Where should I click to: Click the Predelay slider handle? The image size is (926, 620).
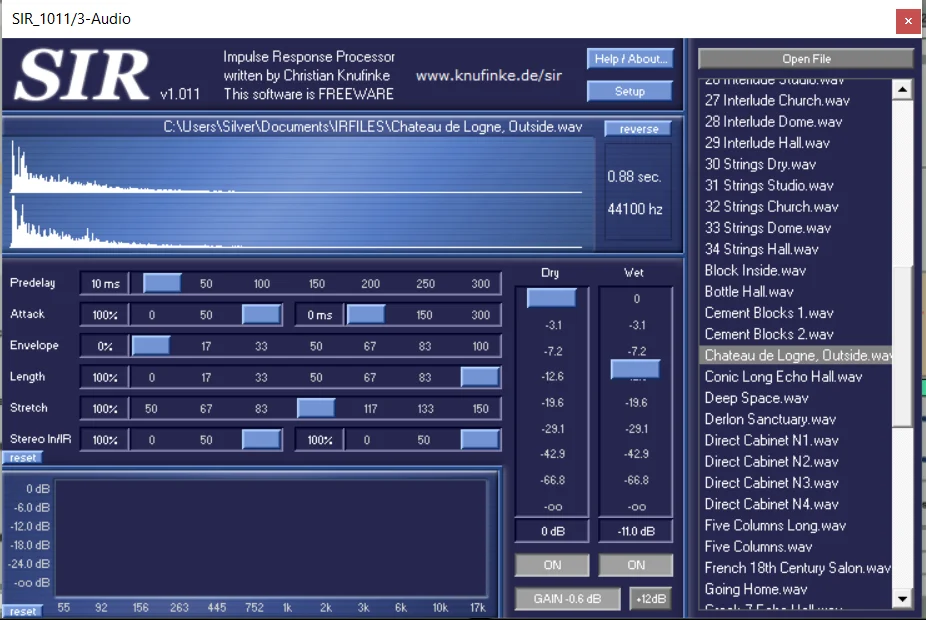coord(162,284)
